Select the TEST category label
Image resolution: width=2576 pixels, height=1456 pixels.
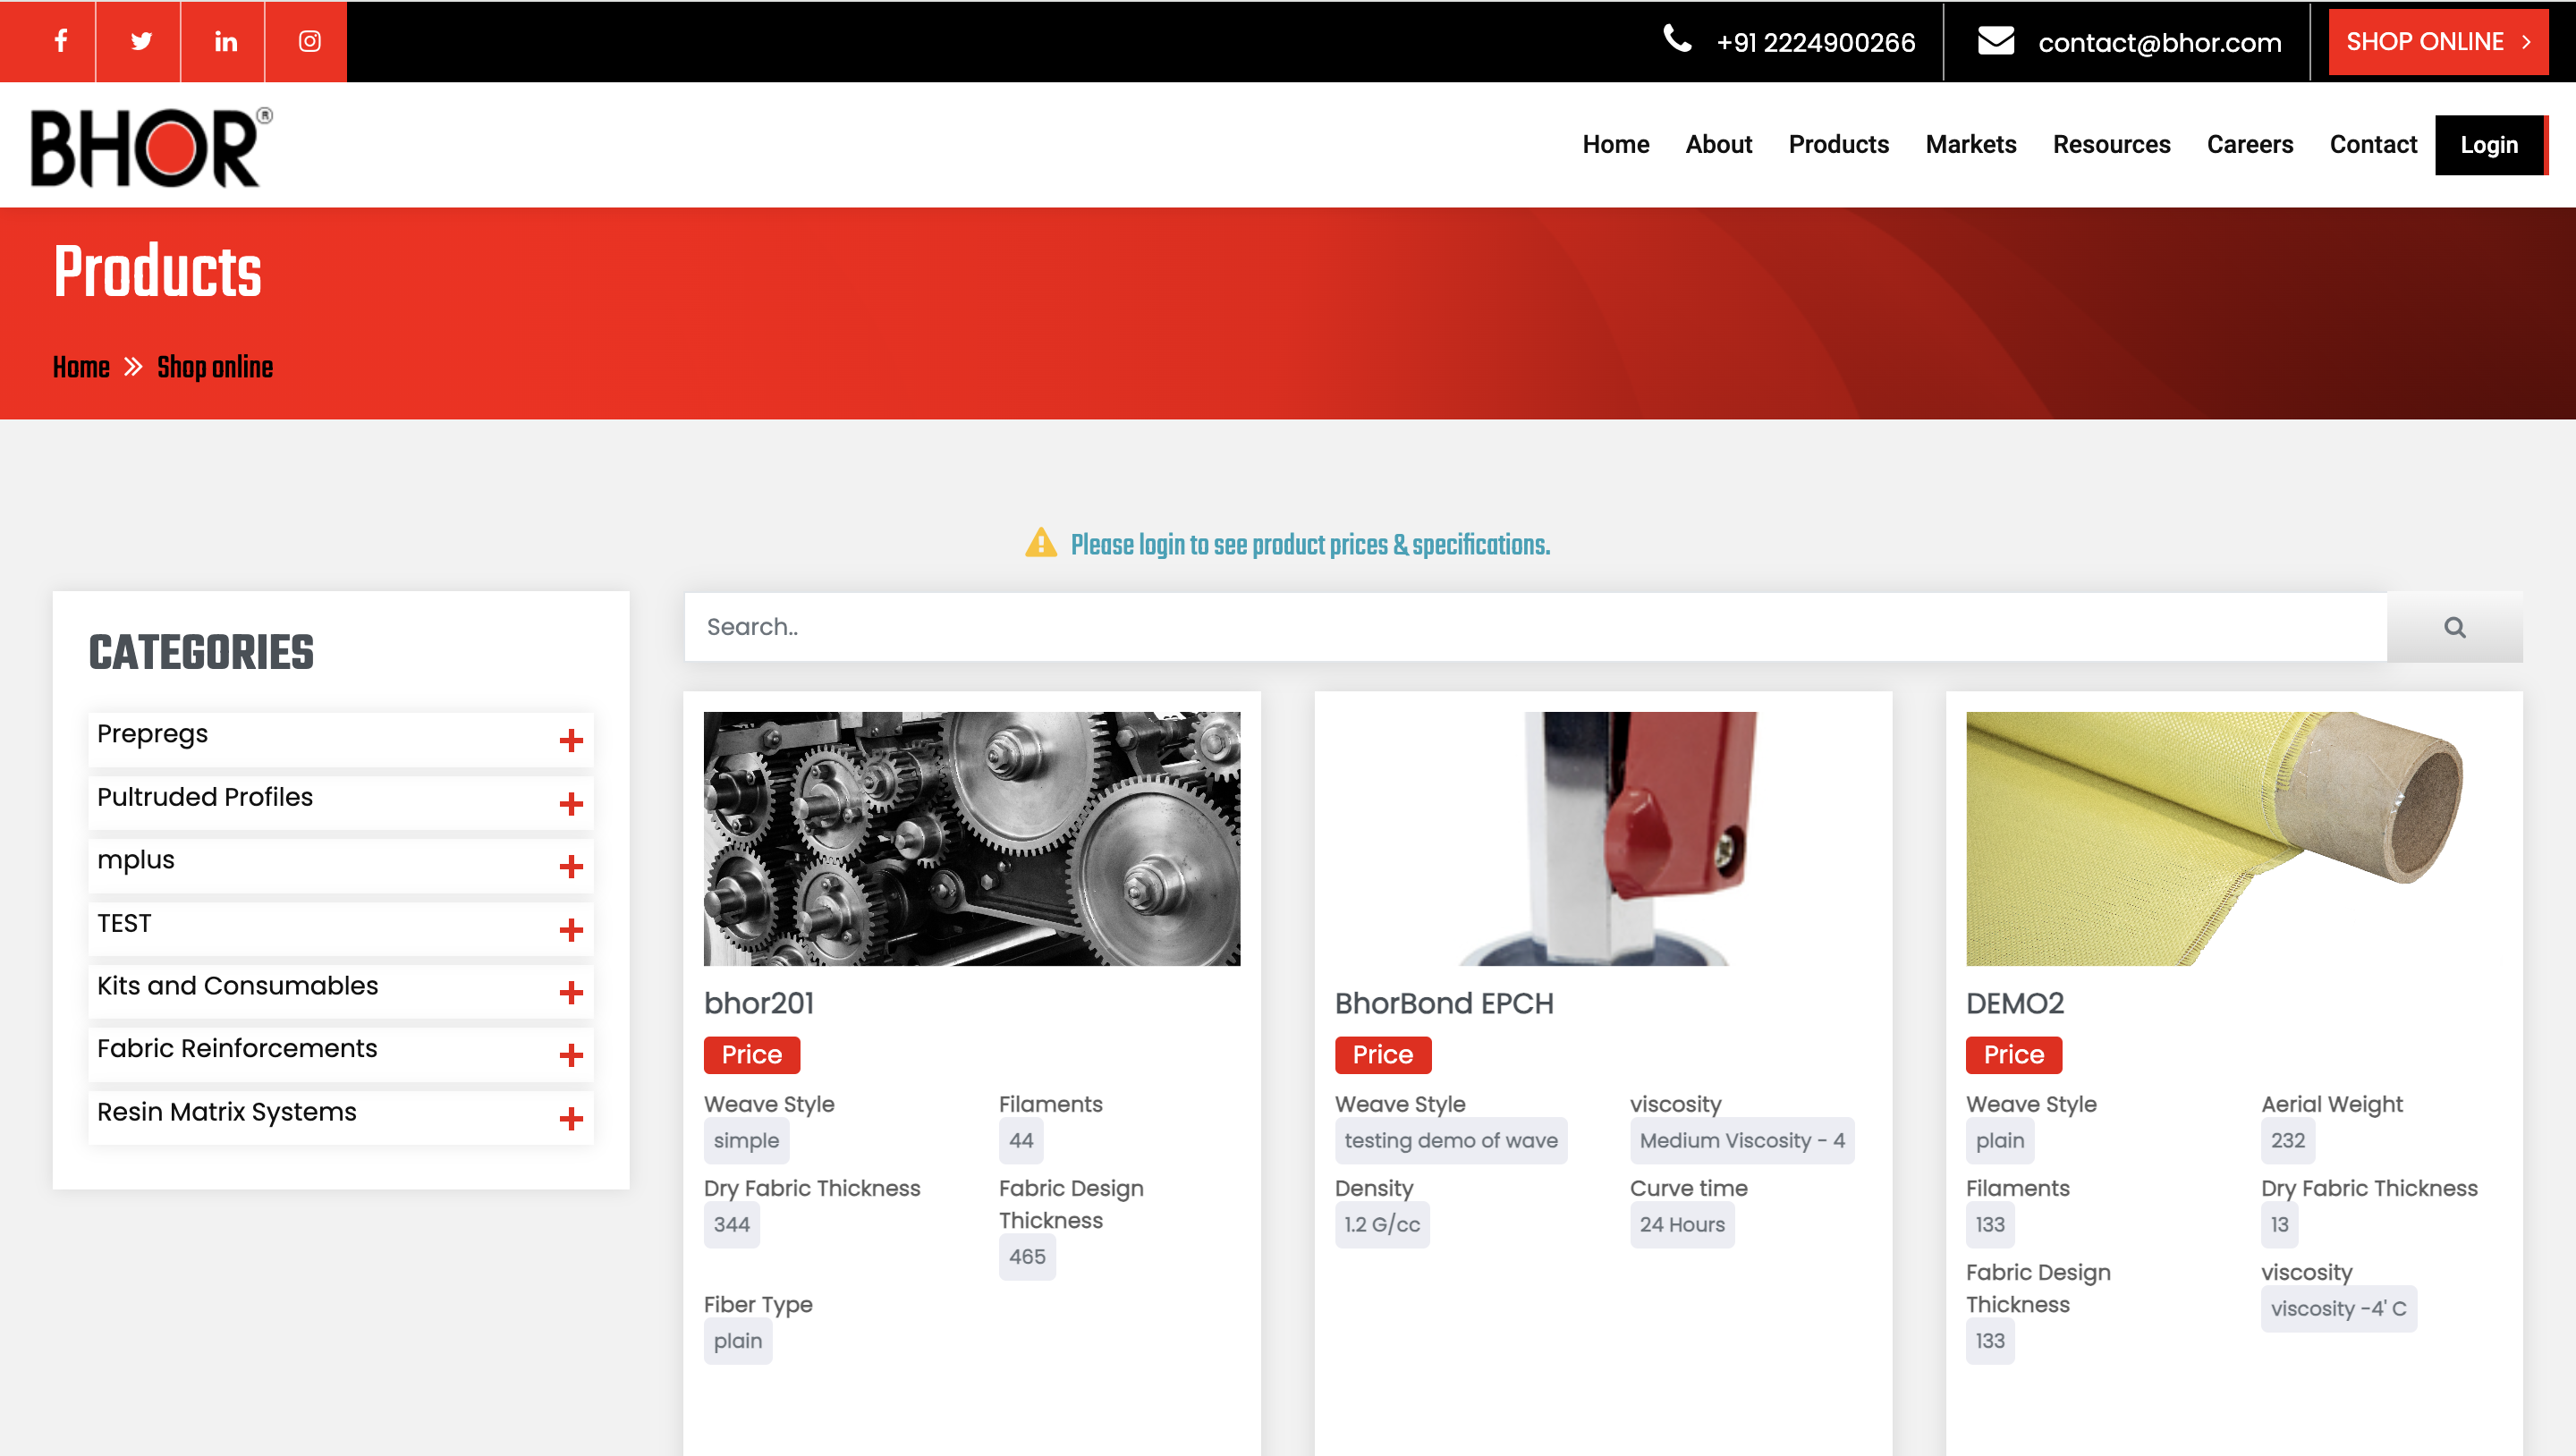[x=124, y=923]
